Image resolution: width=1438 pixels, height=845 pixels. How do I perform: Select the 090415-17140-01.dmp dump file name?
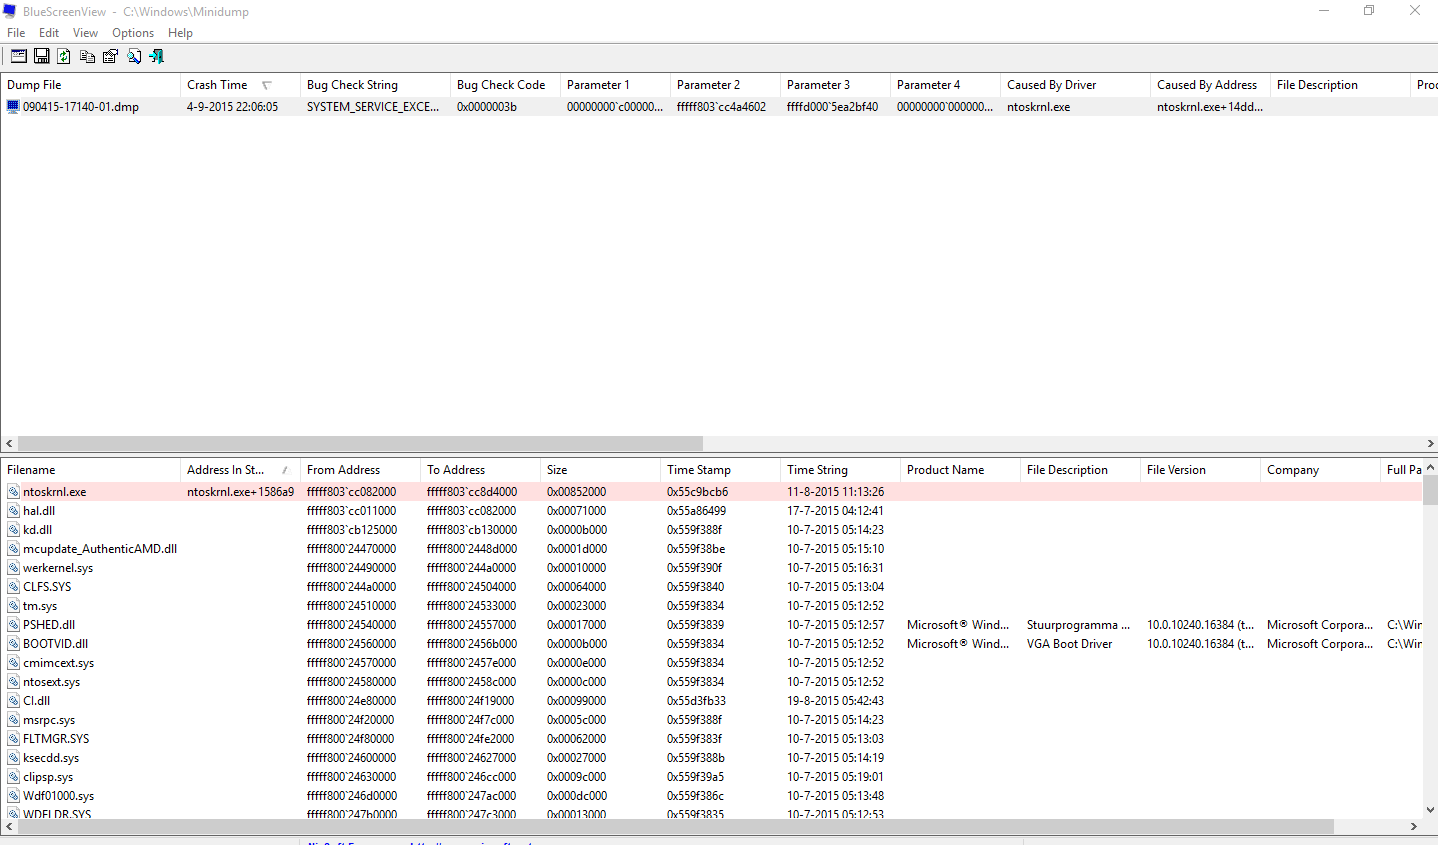pyautogui.click(x=81, y=107)
